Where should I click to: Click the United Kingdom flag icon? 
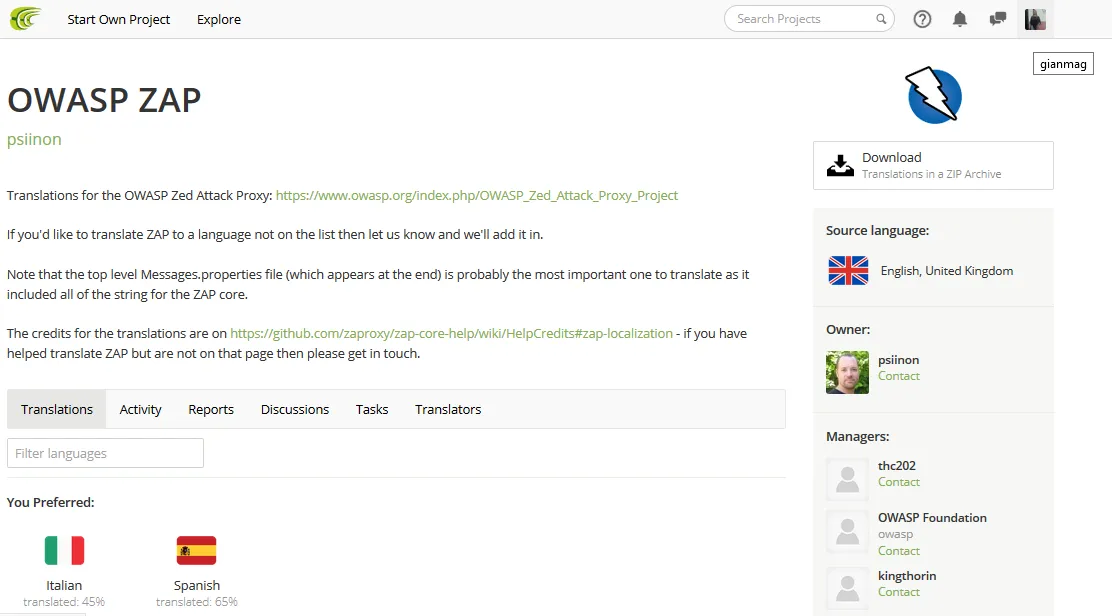point(848,270)
